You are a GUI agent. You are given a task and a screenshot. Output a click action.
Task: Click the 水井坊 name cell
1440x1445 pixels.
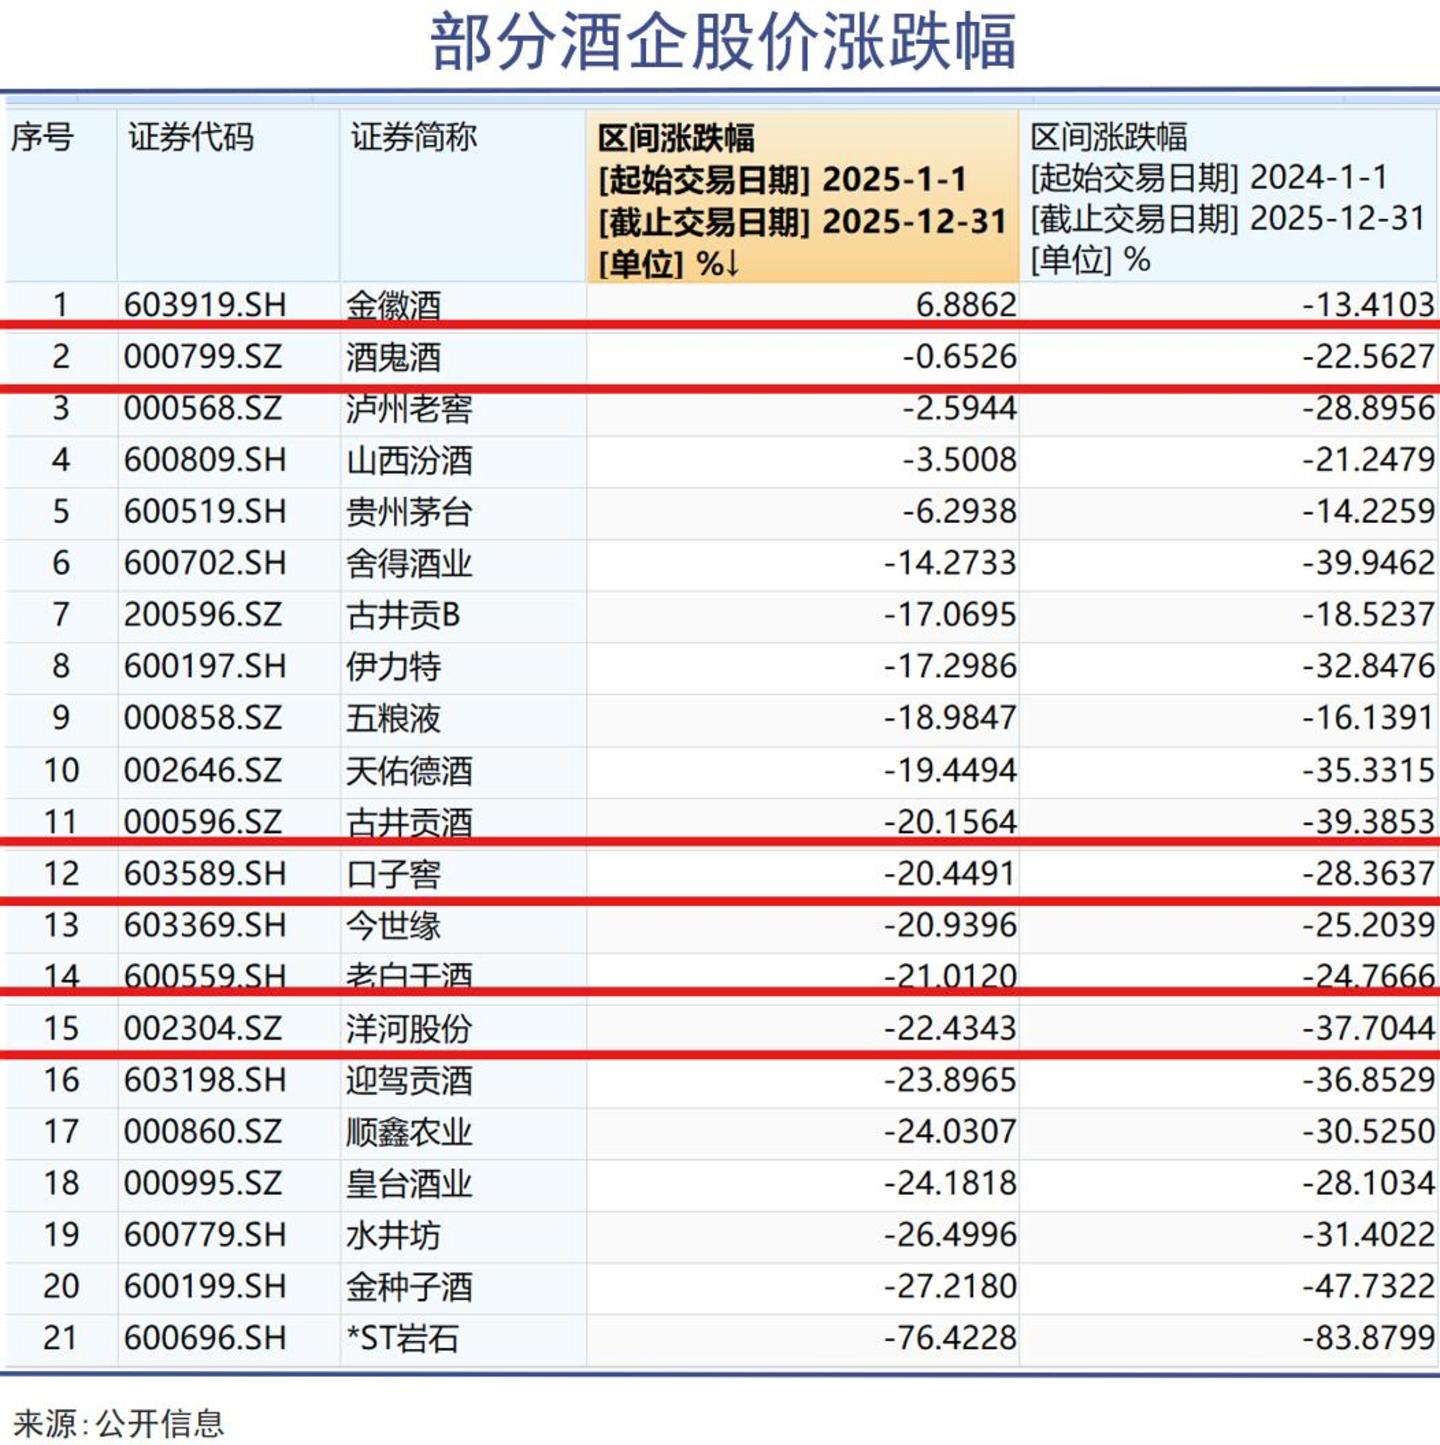click(393, 1235)
